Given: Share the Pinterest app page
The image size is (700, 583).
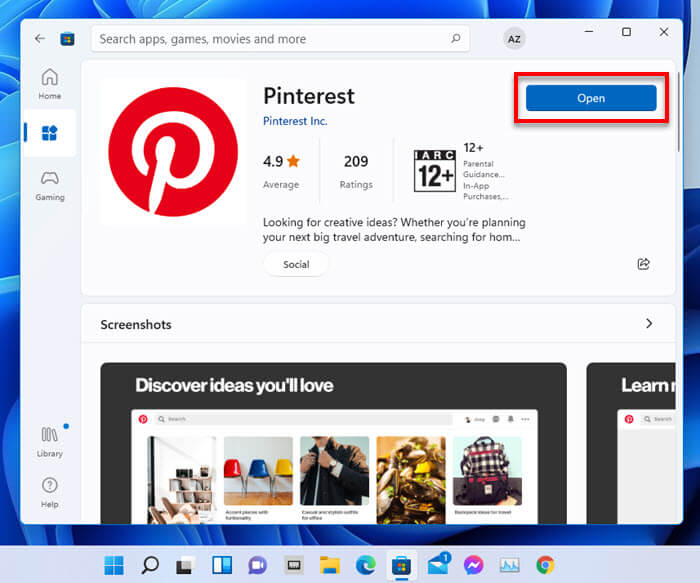Looking at the screenshot, I should pyautogui.click(x=643, y=264).
